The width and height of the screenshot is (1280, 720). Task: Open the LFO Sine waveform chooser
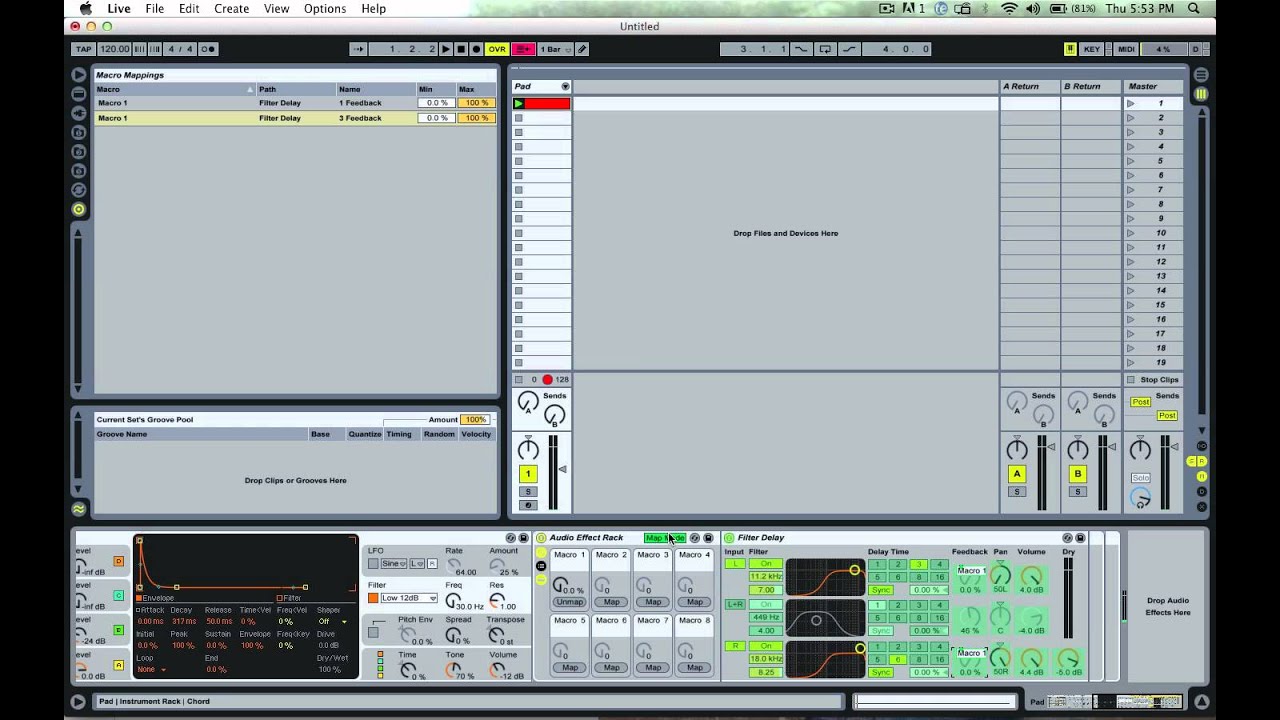(394, 564)
